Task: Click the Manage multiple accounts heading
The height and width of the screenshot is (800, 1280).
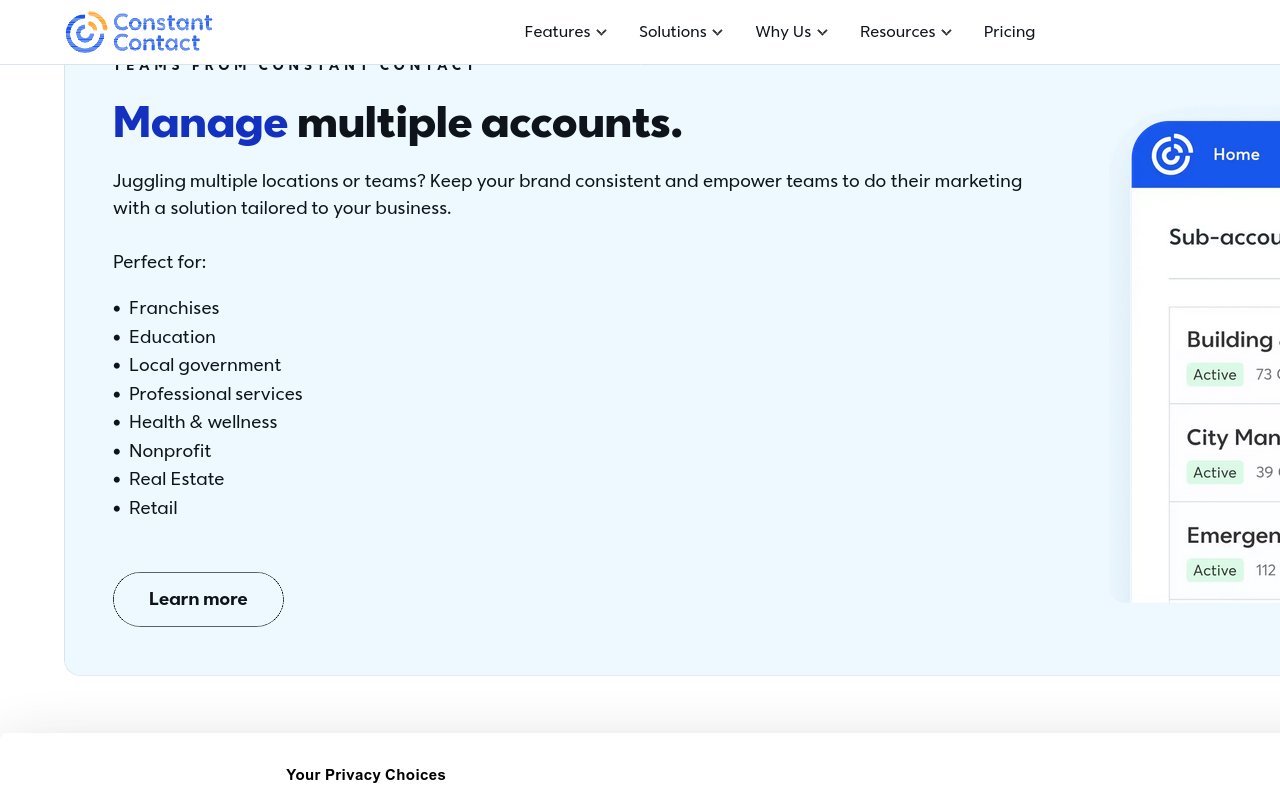Action: (x=397, y=122)
